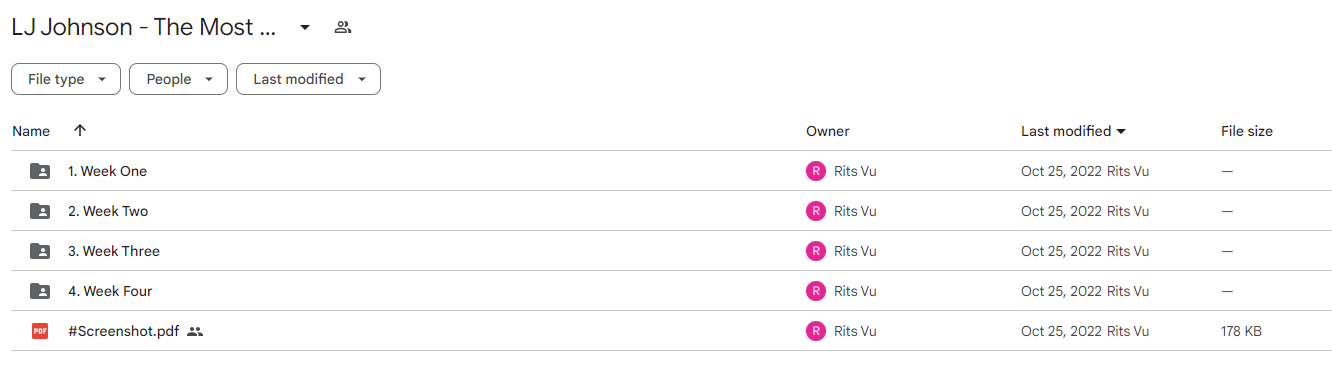Click the Week Two shared folder icon
Viewport: 1332px width, 374px height.
coord(40,211)
